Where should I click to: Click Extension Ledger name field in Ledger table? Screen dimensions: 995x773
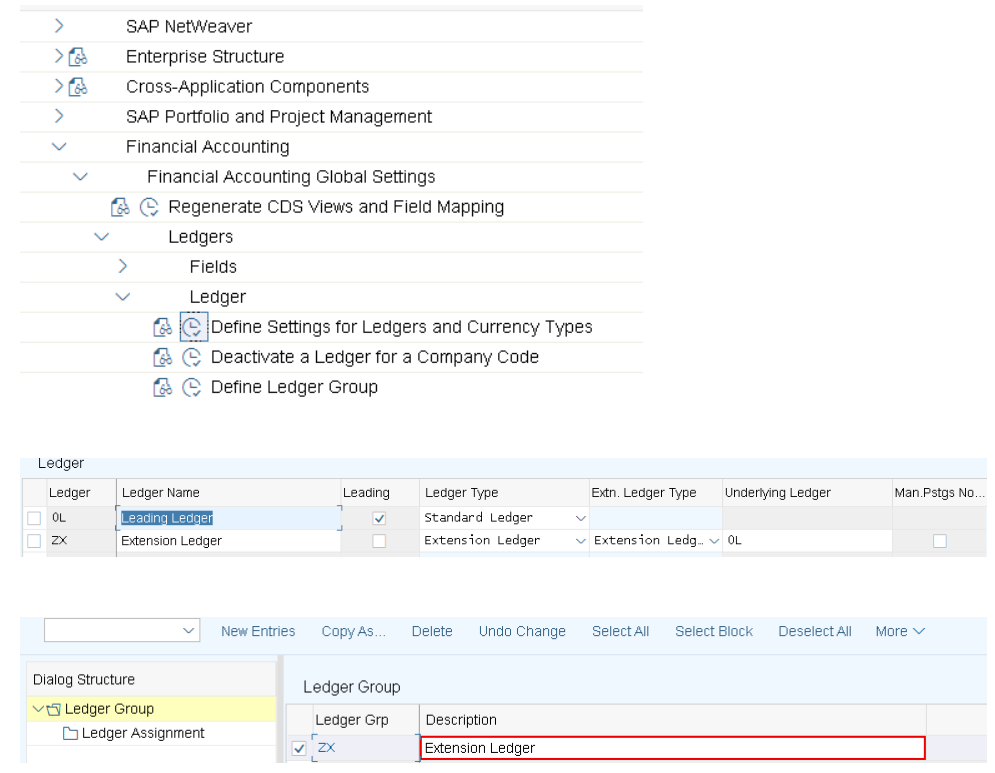[x=228, y=541]
